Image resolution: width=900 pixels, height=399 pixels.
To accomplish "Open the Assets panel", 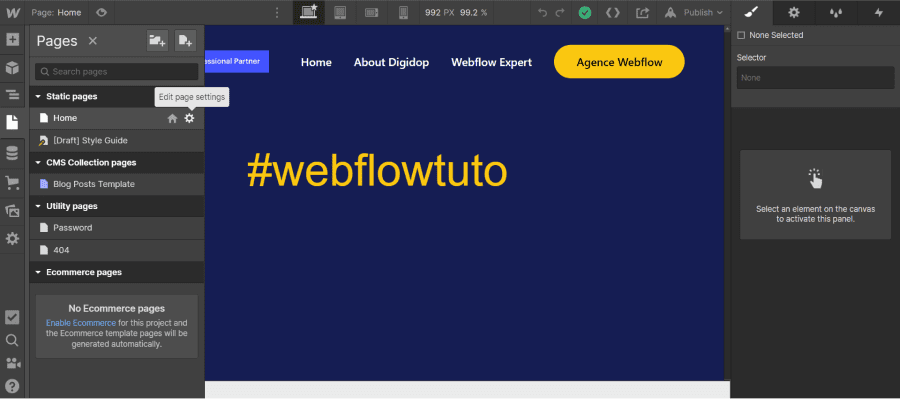I will 12,211.
